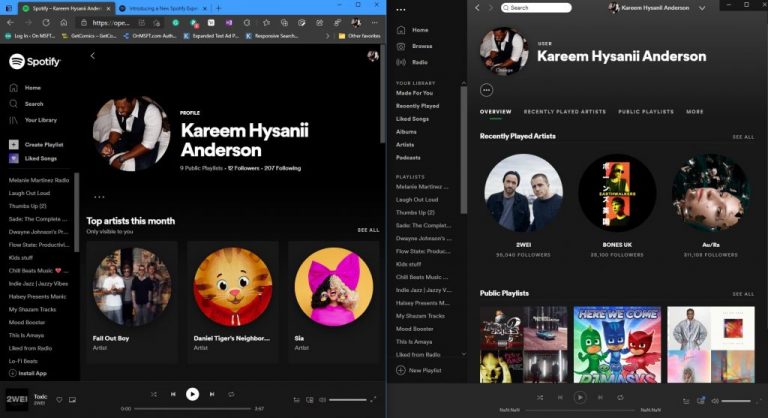Open Sia artist card
Image resolution: width=768 pixels, height=418 pixels.
pyautogui.click(x=334, y=302)
